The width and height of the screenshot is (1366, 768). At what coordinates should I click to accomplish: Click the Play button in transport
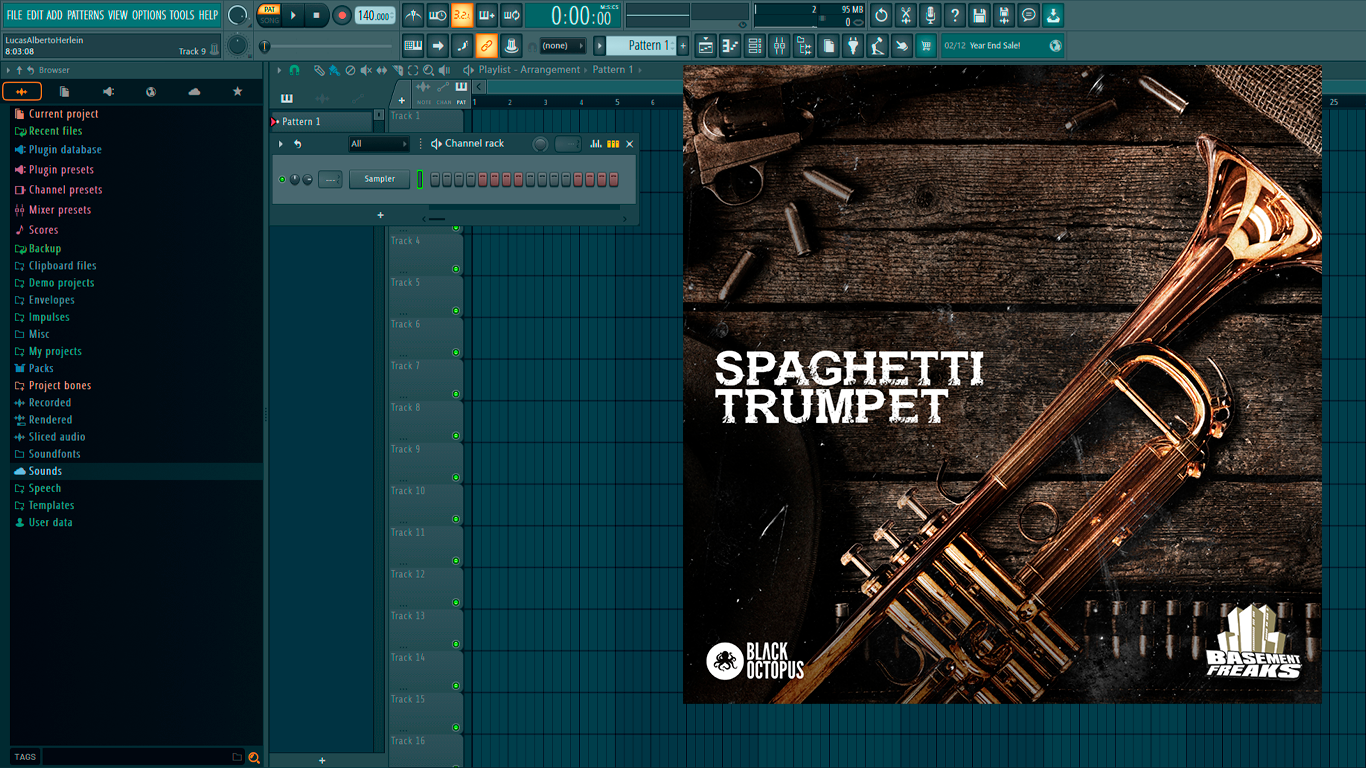[x=293, y=15]
